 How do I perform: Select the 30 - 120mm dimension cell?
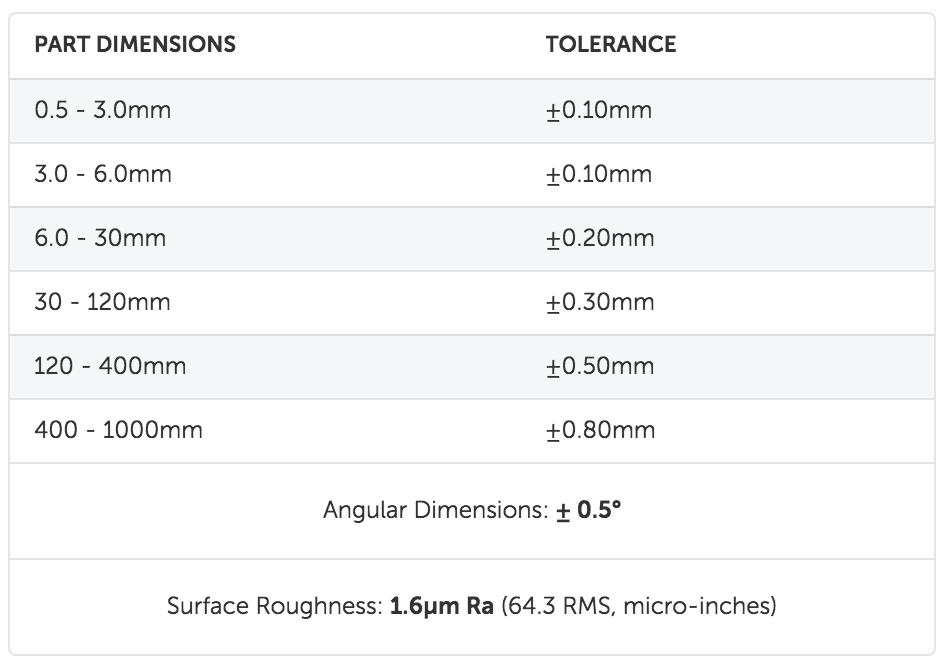click(103, 302)
